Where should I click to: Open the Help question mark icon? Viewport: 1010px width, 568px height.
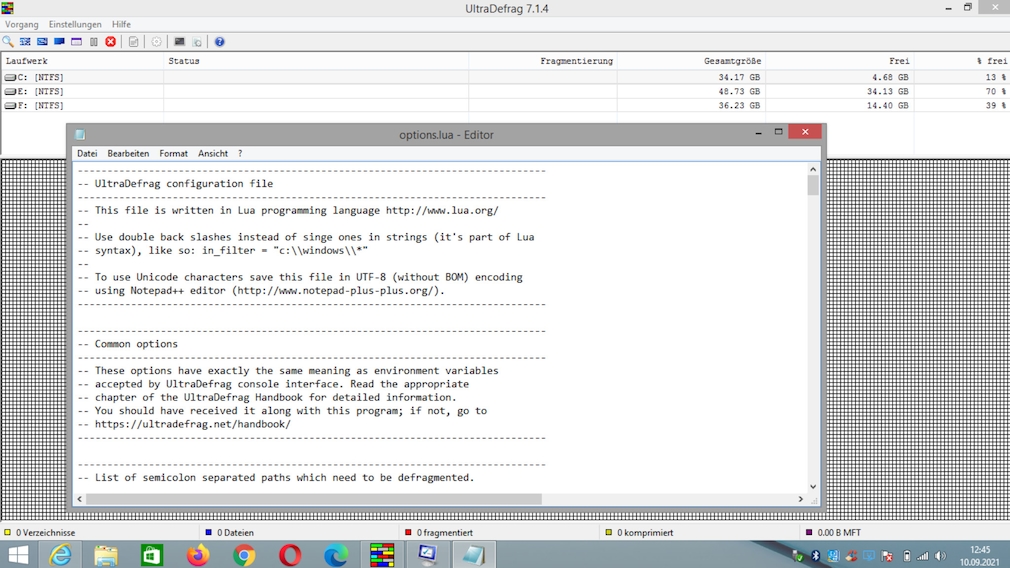click(x=220, y=42)
